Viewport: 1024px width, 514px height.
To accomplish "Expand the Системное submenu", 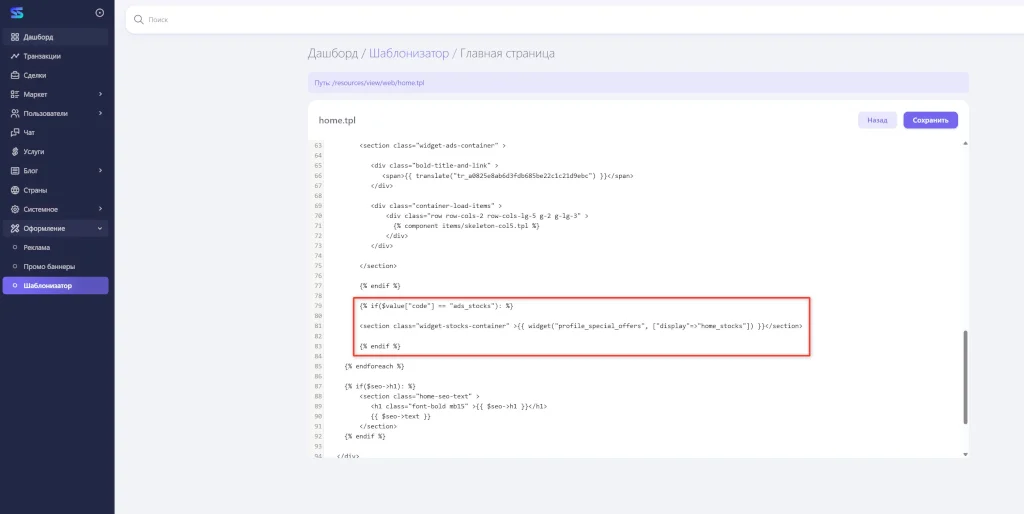I will [x=100, y=209].
